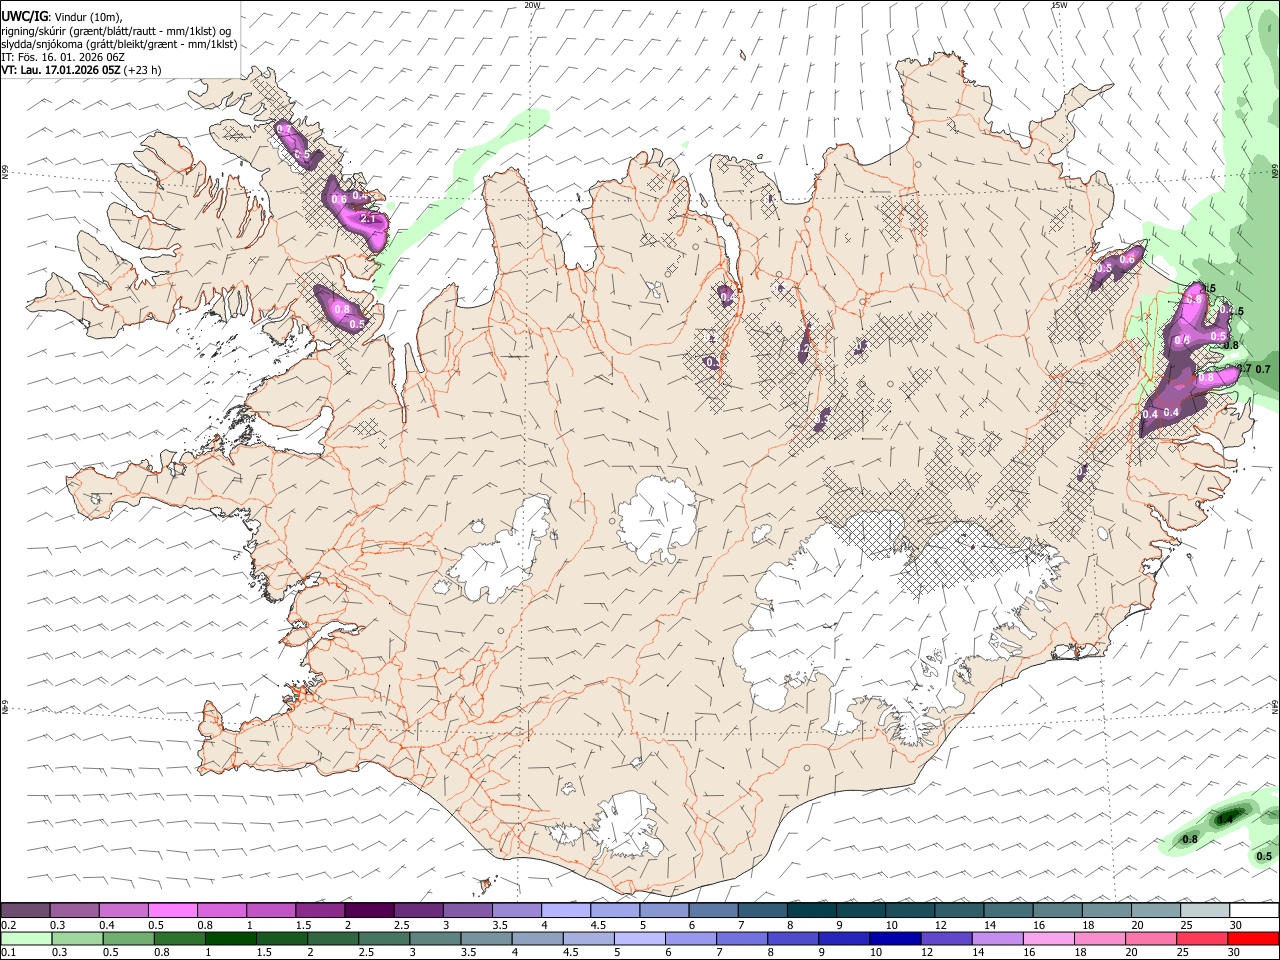Select the upper legend swatch starting at 3.5
Image resolution: width=1280 pixels, height=960 pixels.
tap(516, 910)
